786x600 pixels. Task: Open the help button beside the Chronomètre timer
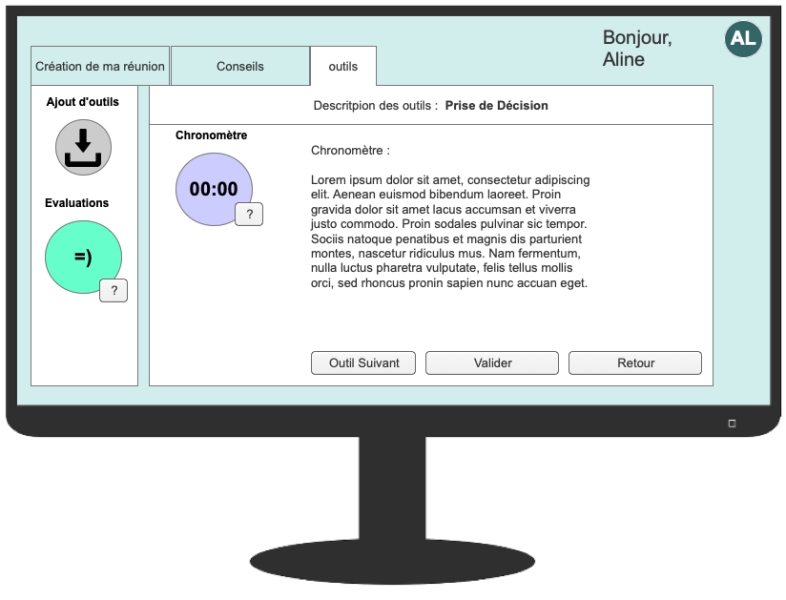click(249, 214)
